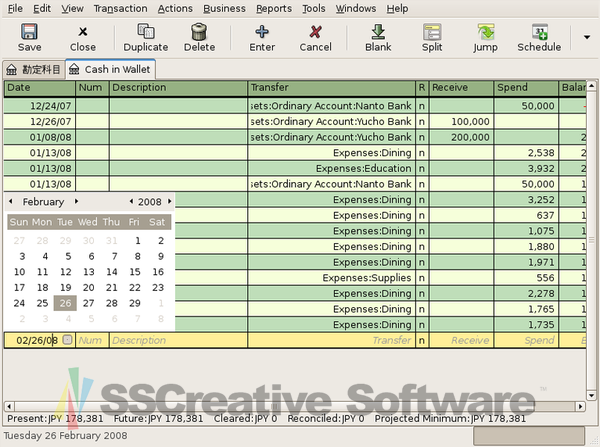Click the Enter transaction plus icon
The height and width of the screenshot is (447, 600).
(262, 31)
